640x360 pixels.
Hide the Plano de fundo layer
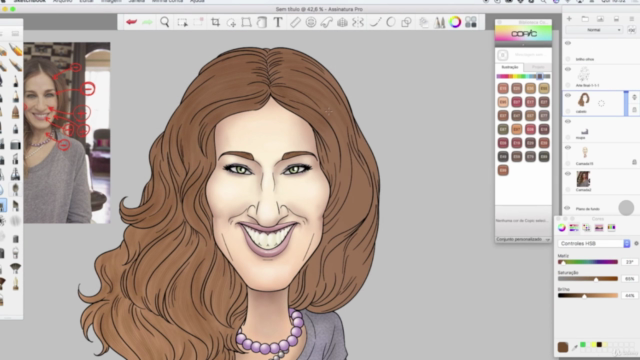(x=567, y=208)
